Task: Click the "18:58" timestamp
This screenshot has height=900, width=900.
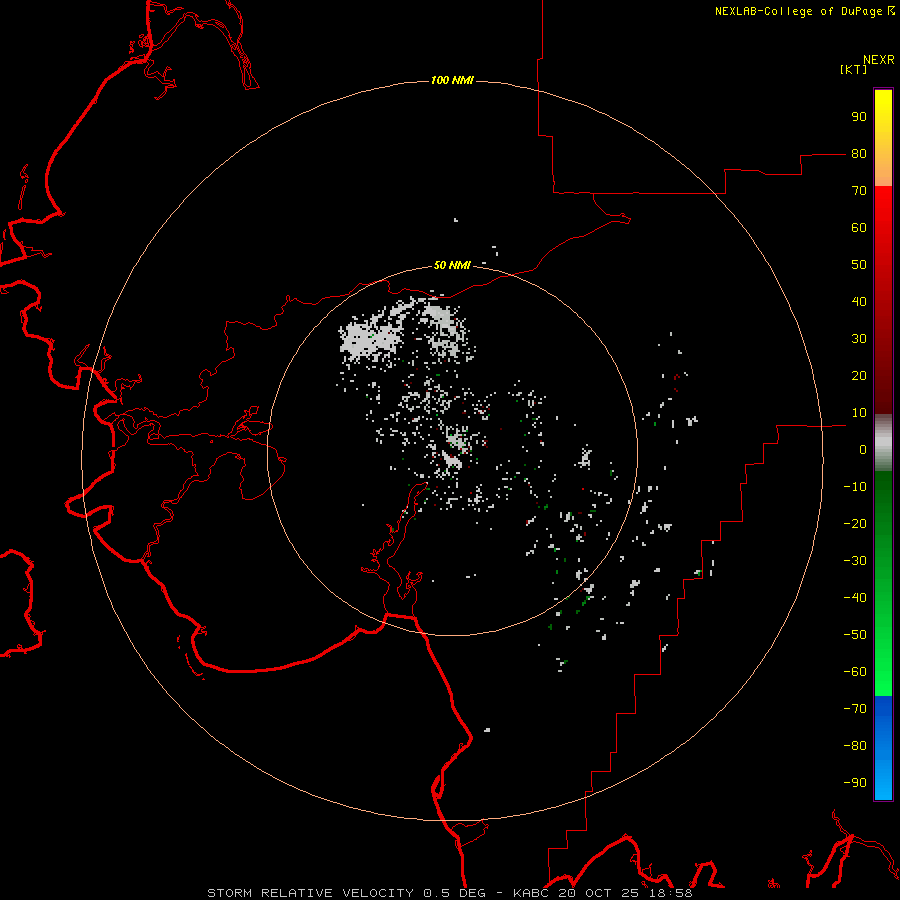Action: (670, 893)
